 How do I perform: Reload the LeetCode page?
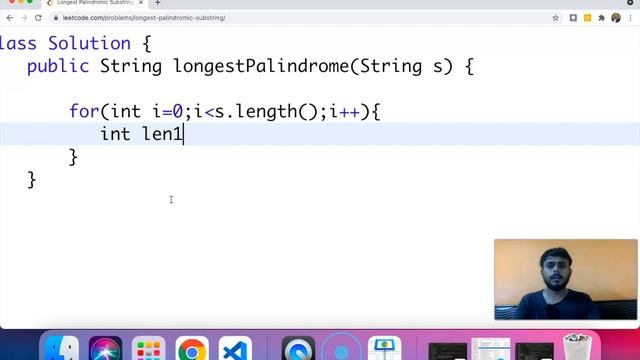coord(38,18)
